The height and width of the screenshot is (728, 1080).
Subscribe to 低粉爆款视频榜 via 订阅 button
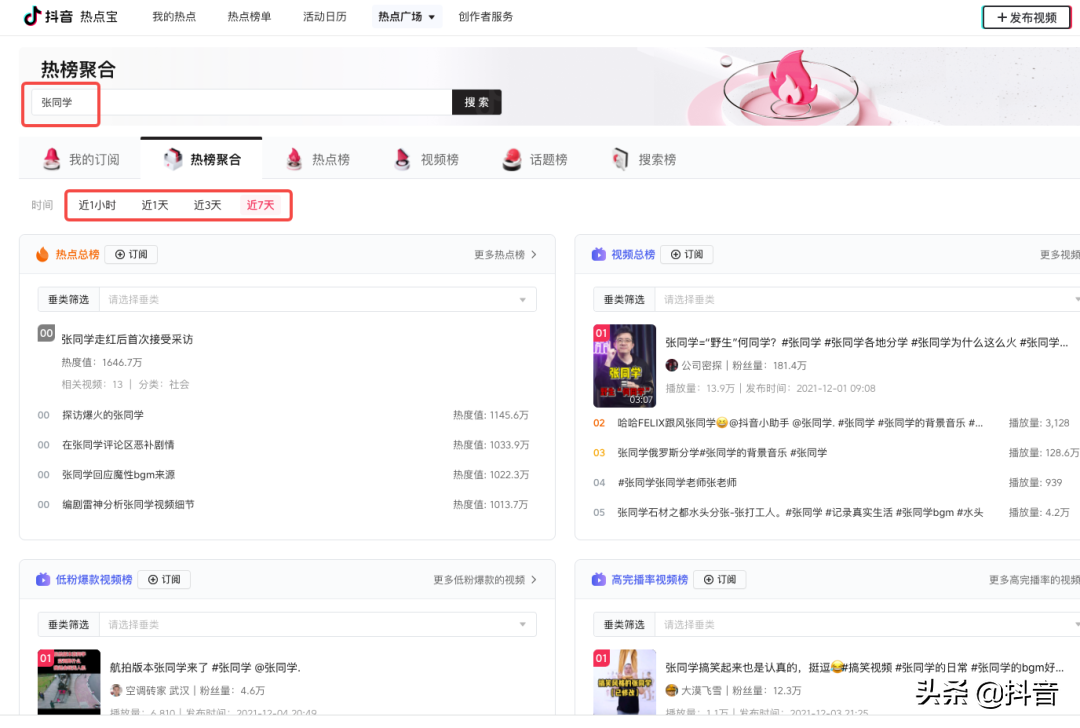coord(164,579)
